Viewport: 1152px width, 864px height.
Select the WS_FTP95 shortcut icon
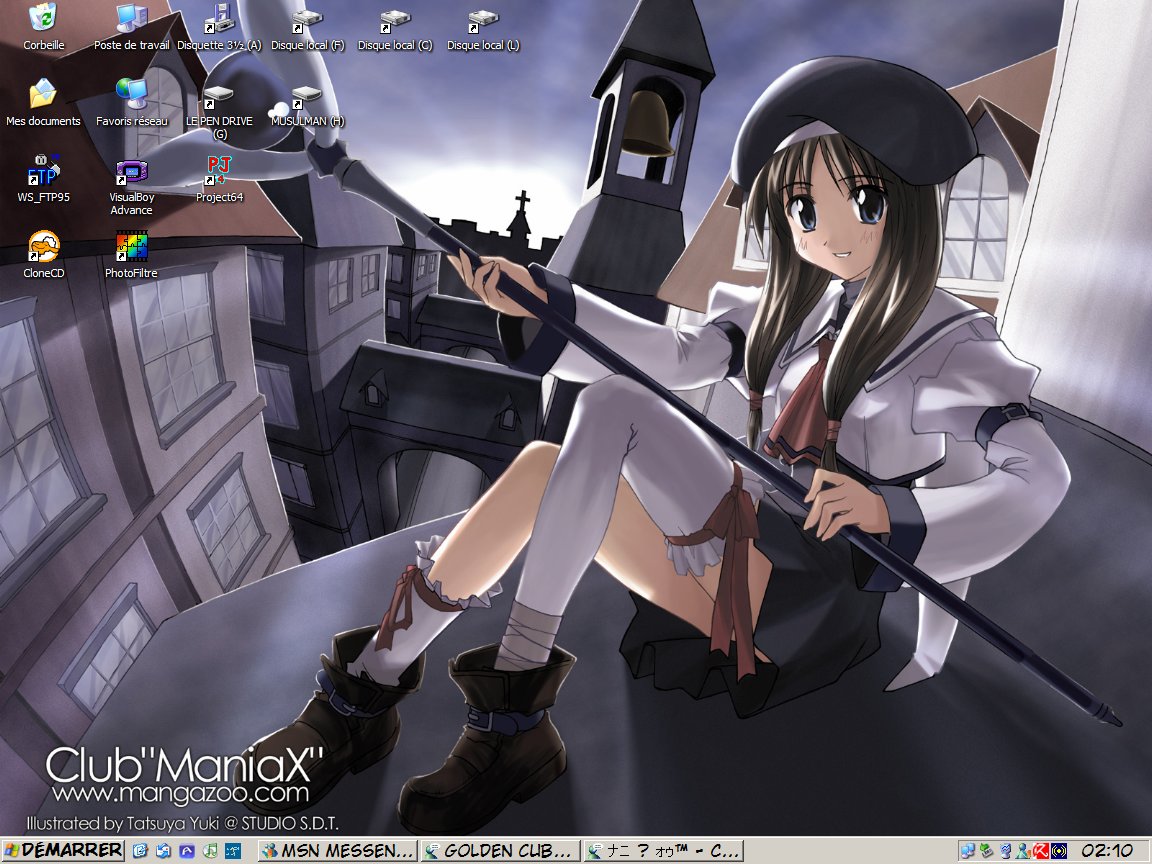[x=43, y=179]
